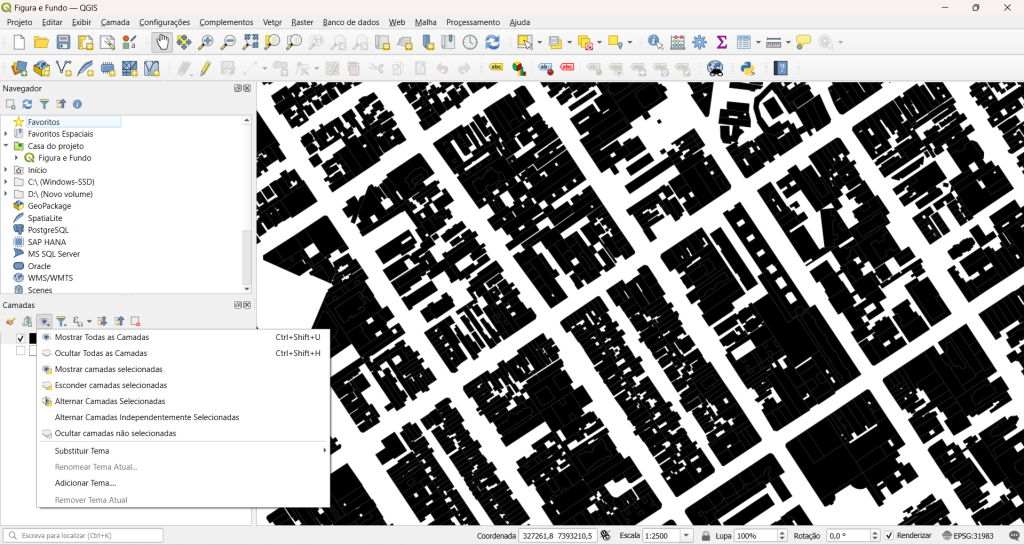The image size is (1024, 545).
Task: Open Layer Styling paintbrush in Camadas panel
Action: (x=10, y=321)
